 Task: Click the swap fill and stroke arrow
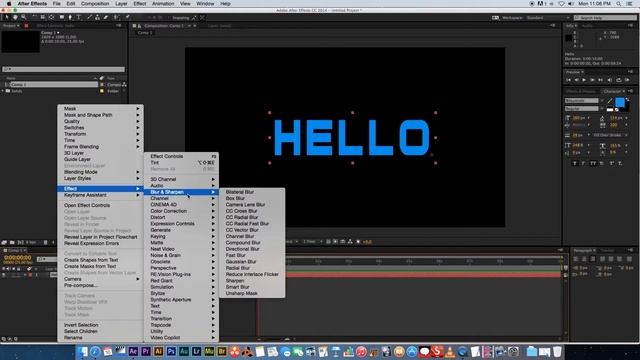point(627,99)
